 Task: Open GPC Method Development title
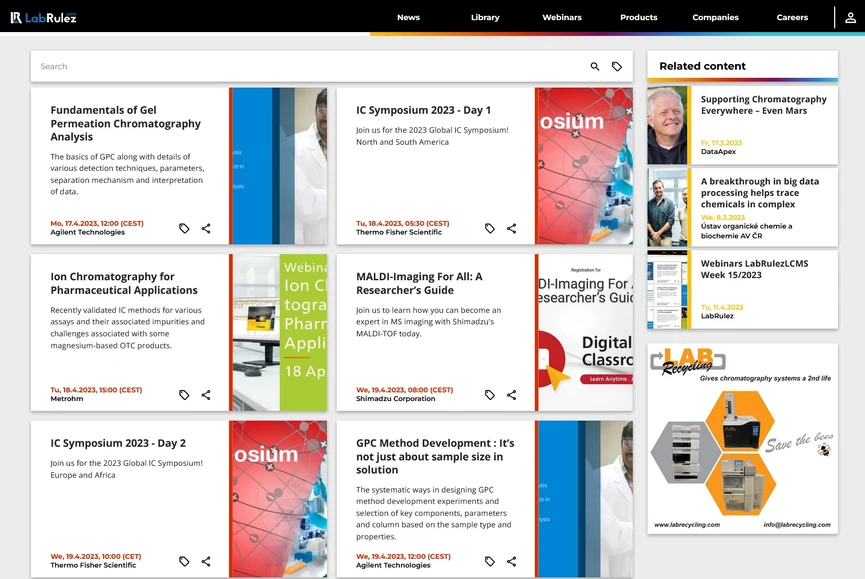point(435,457)
